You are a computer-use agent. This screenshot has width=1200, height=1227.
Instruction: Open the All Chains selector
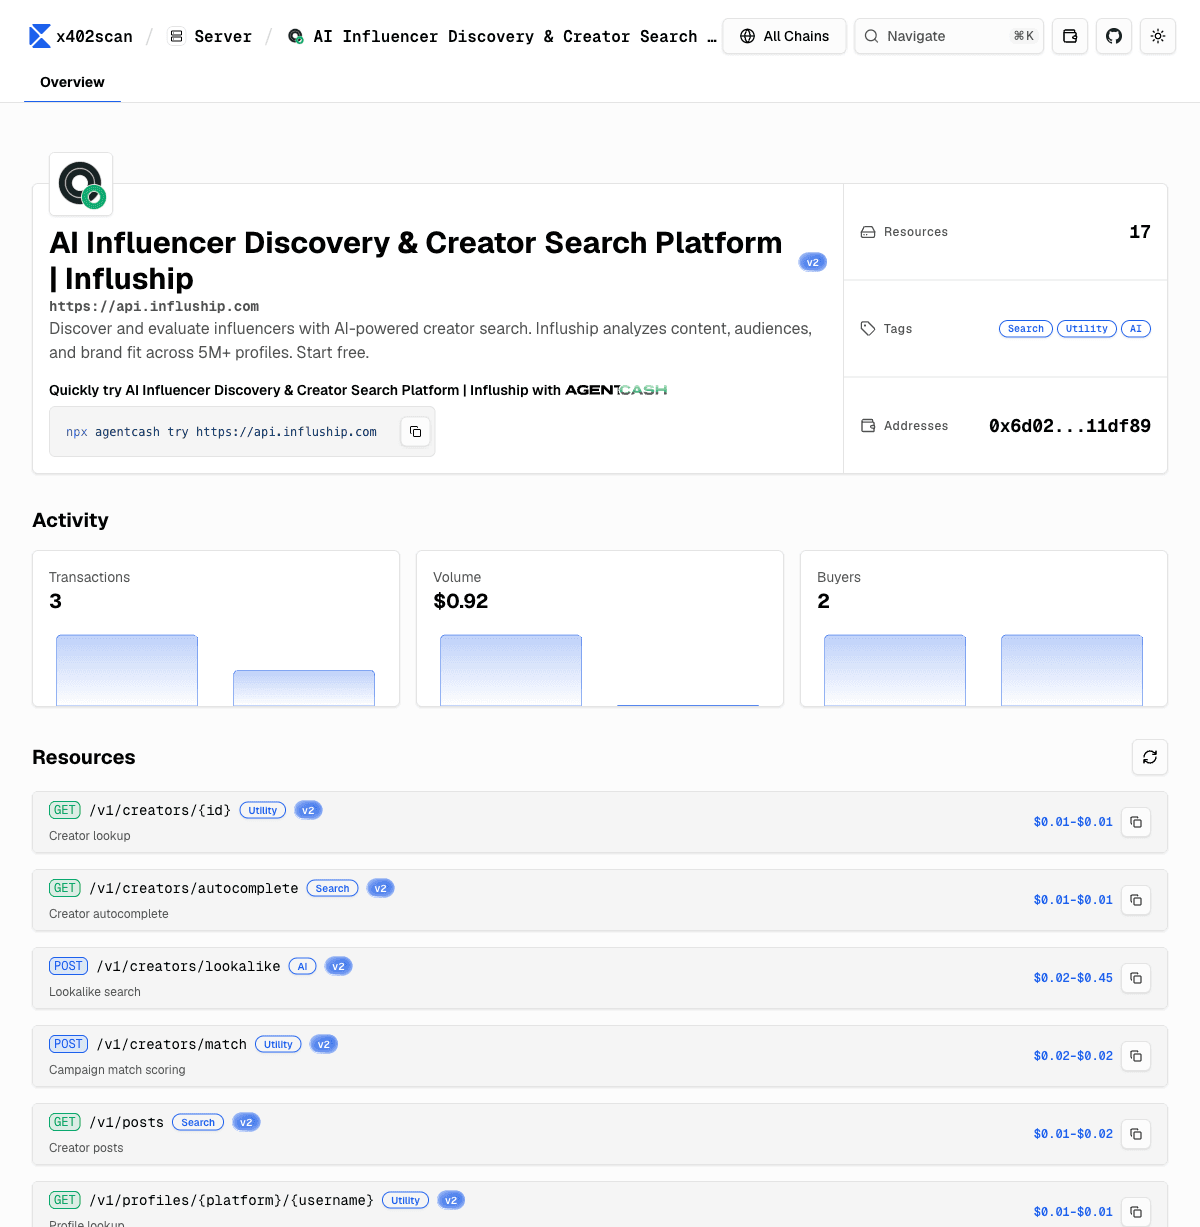pyautogui.click(x=784, y=36)
